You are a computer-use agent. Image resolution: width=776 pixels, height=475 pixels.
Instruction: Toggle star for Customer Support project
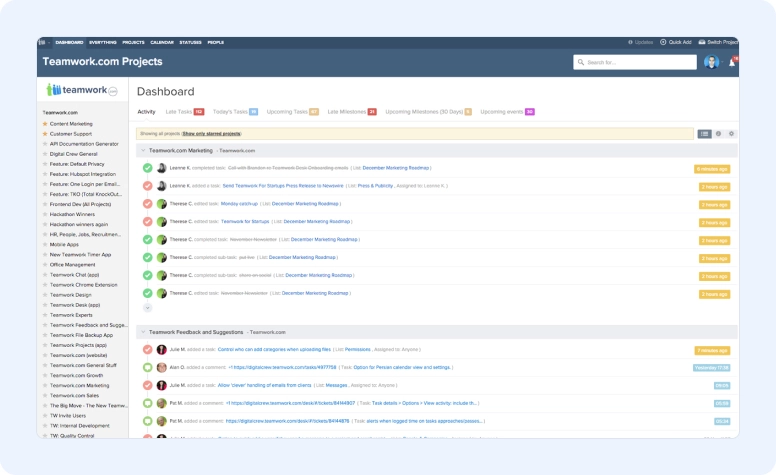(45, 134)
